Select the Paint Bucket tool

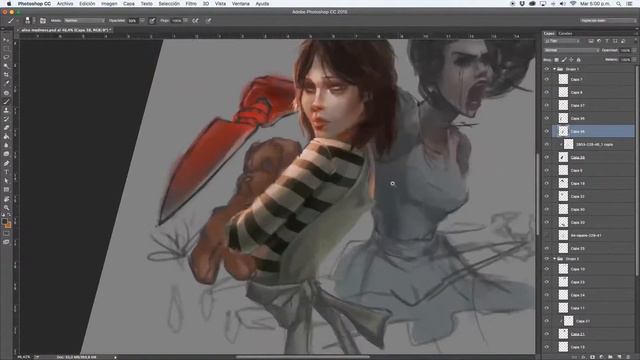(x=6, y=136)
